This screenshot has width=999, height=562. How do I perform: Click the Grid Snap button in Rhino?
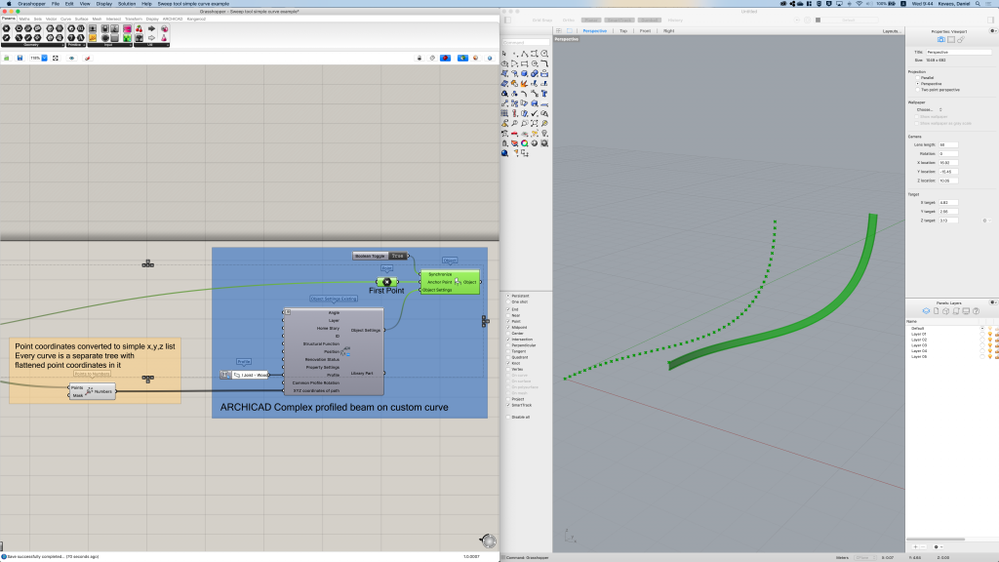tap(542, 20)
